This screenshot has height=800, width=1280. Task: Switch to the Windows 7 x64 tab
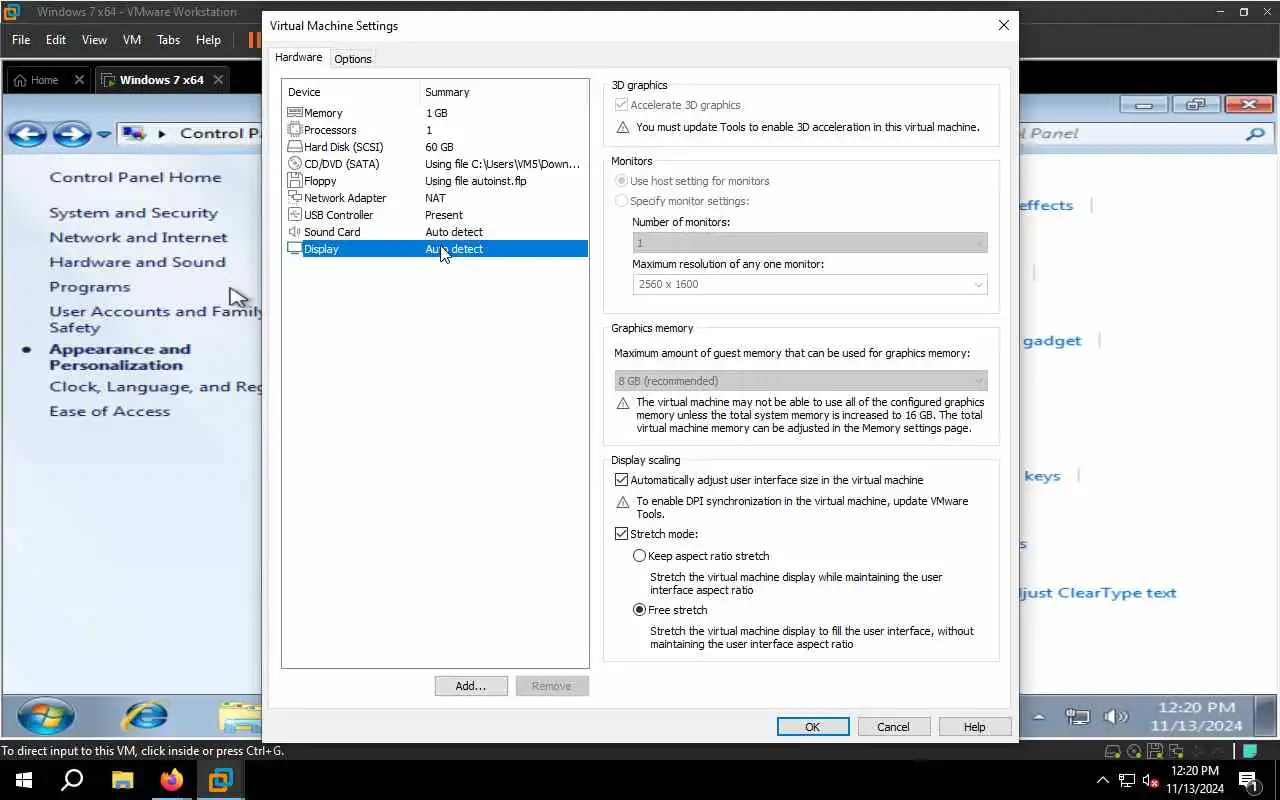tap(161, 80)
